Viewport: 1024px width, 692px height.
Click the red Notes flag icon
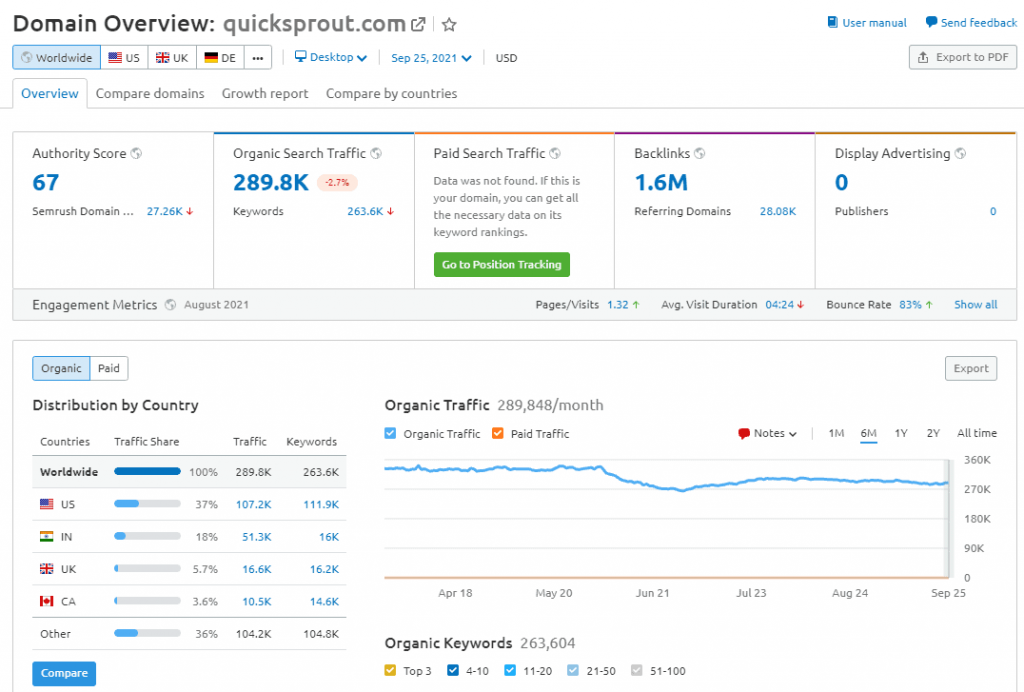point(744,433)
